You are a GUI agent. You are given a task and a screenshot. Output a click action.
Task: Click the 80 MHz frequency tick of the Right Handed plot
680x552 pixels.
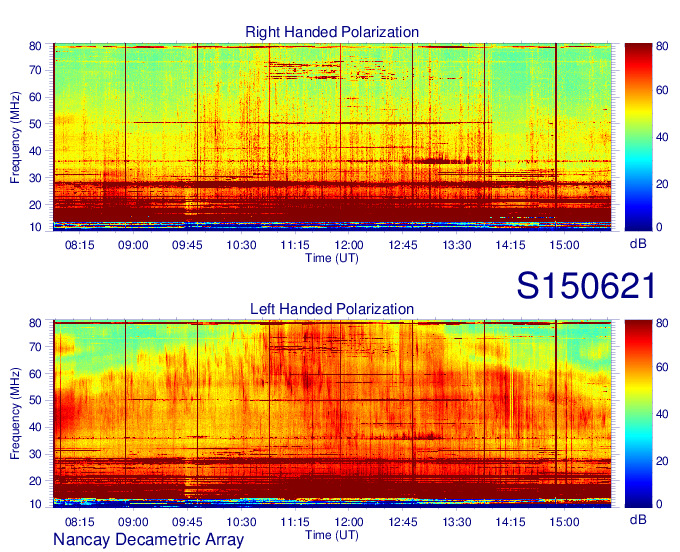point(36,46)
